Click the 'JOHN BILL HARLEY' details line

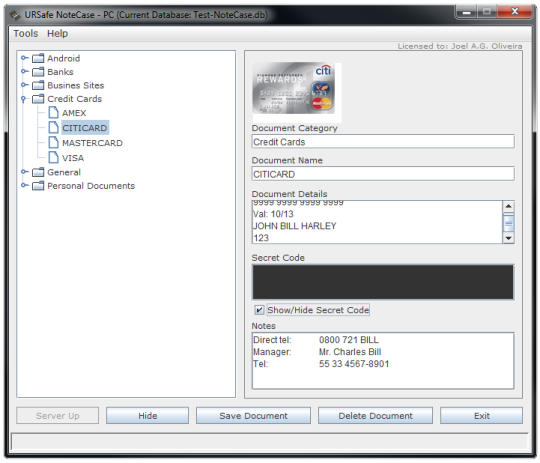[294, 226]
